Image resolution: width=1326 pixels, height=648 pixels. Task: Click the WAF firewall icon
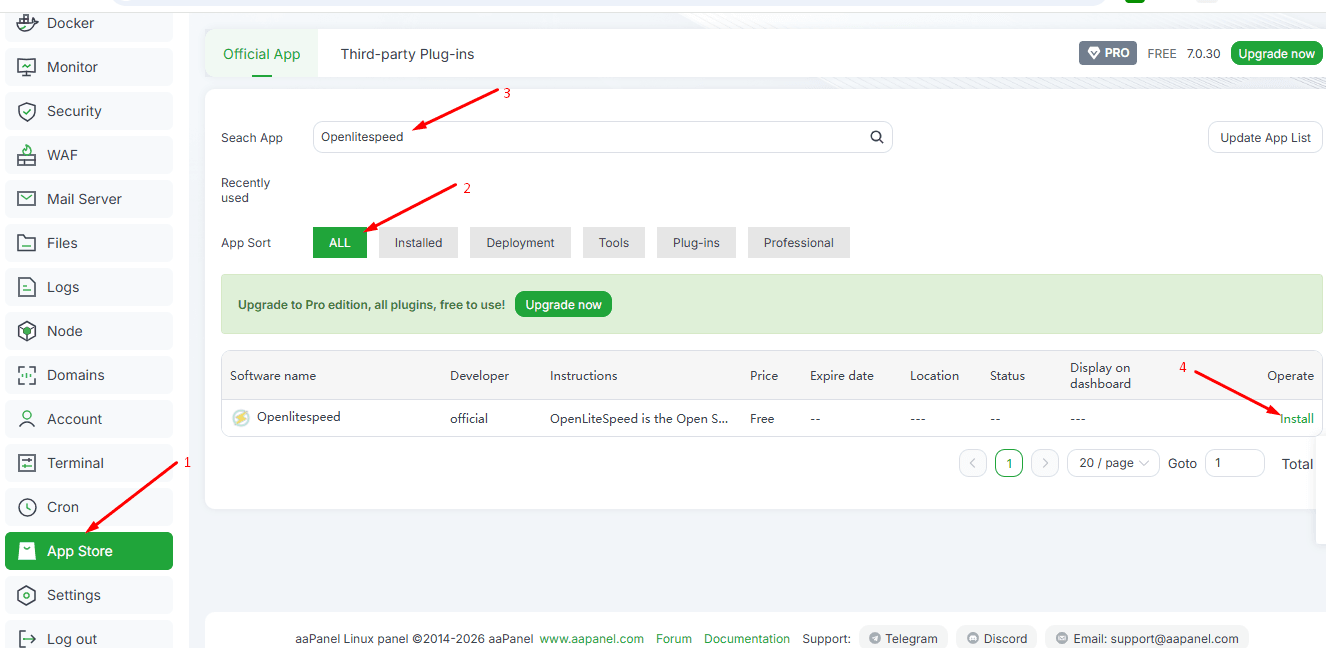(x=27, y=155)
